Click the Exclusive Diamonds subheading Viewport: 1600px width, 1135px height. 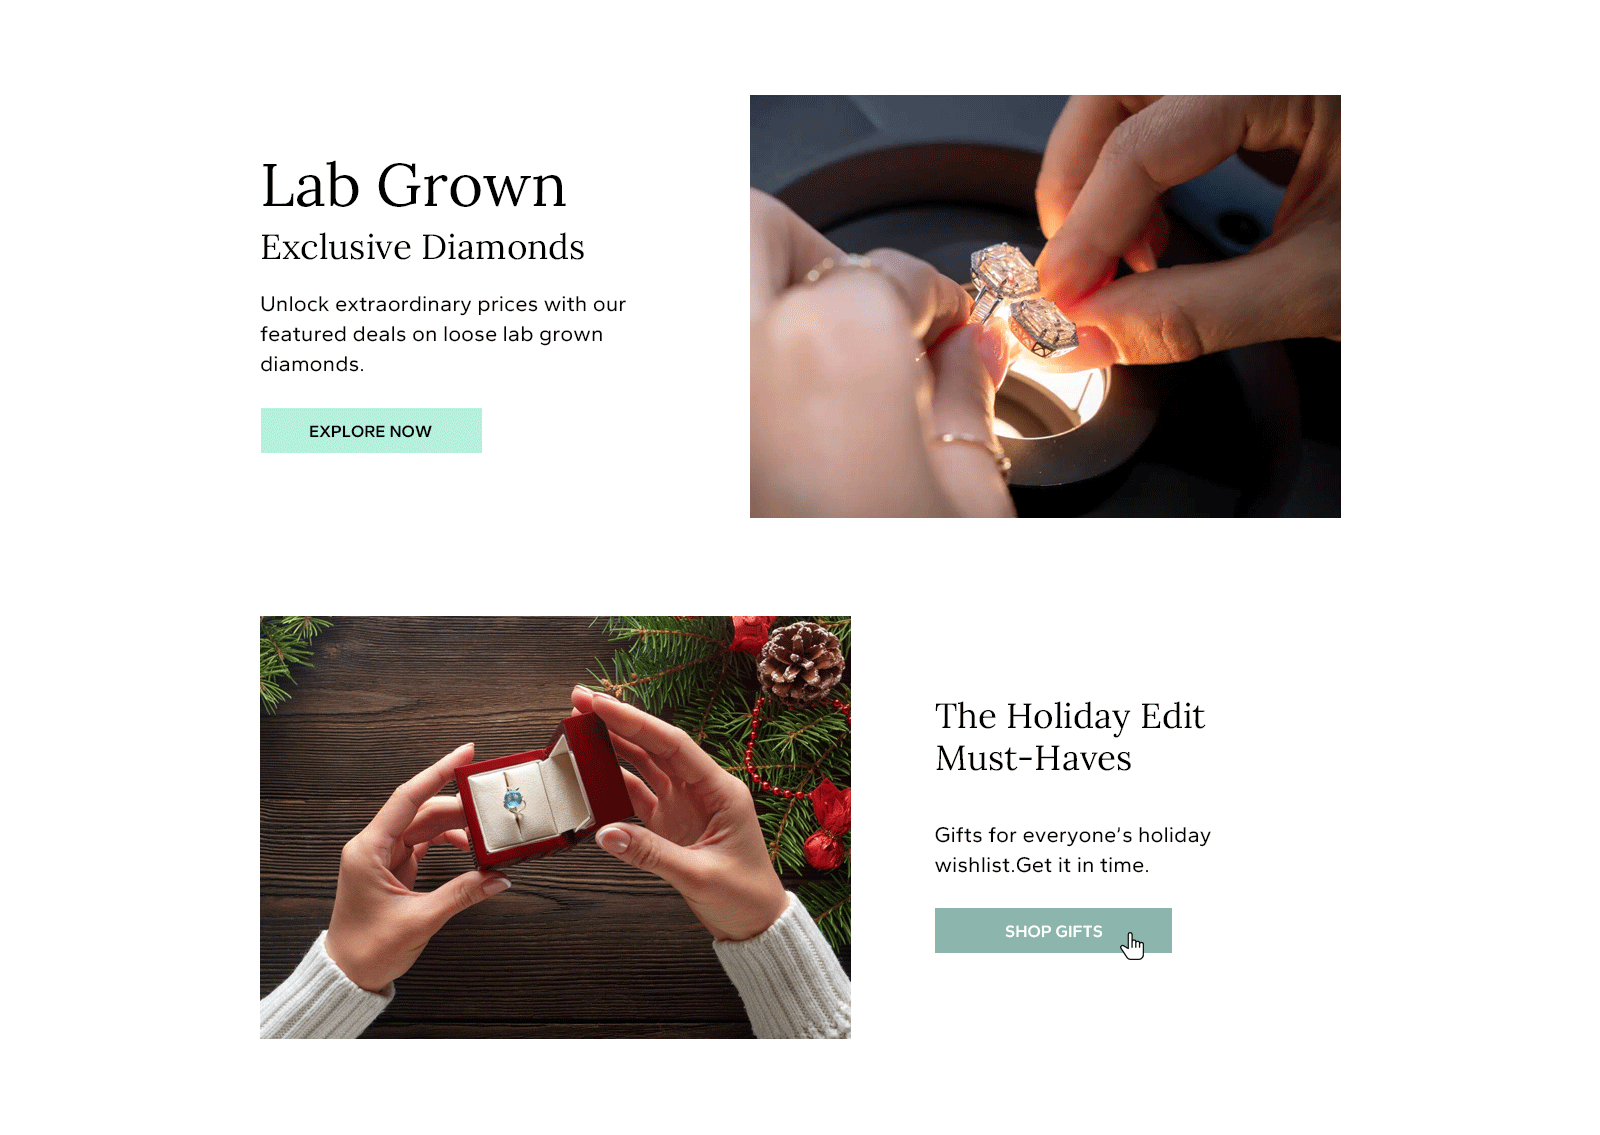pyautogui.click(x=422, y=247)
